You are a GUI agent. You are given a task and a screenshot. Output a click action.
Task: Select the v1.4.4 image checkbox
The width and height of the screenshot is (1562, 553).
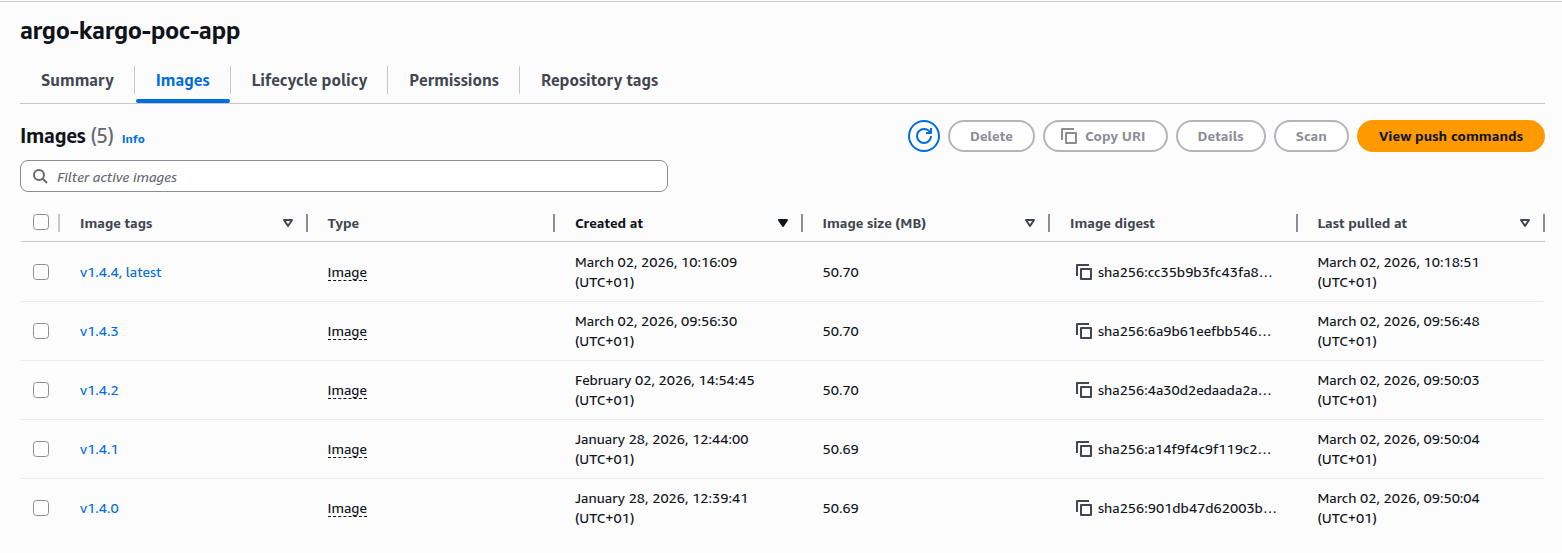[x=41, y=272]
